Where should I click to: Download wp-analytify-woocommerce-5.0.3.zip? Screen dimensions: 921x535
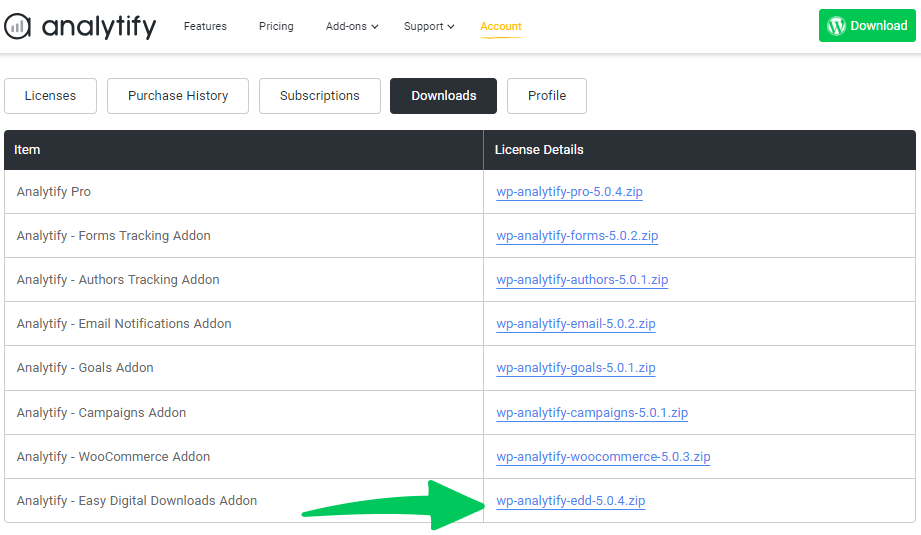pos(603,457)
